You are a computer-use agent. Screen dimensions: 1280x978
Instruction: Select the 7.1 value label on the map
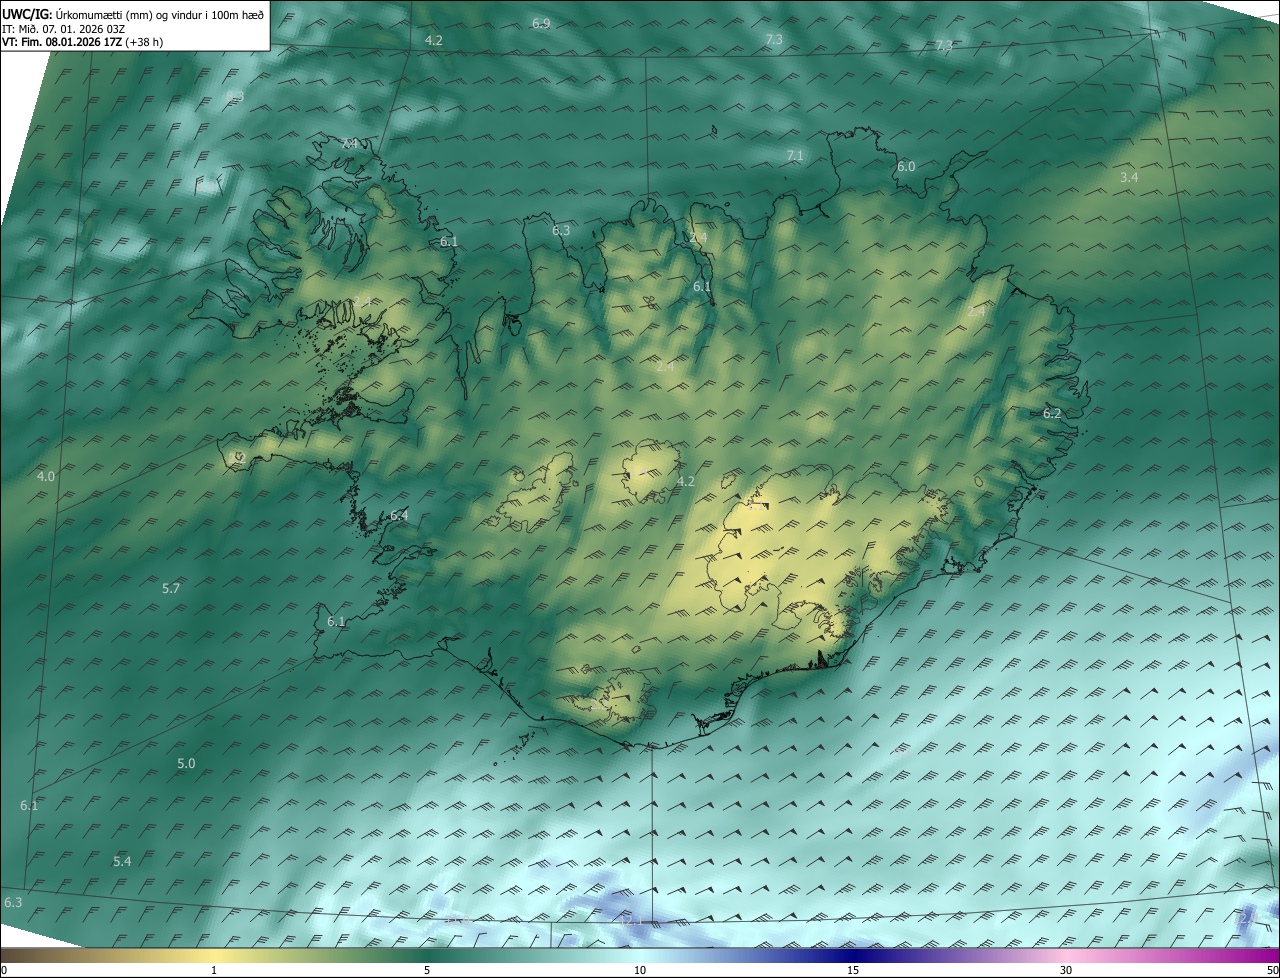tap(795, 155)
